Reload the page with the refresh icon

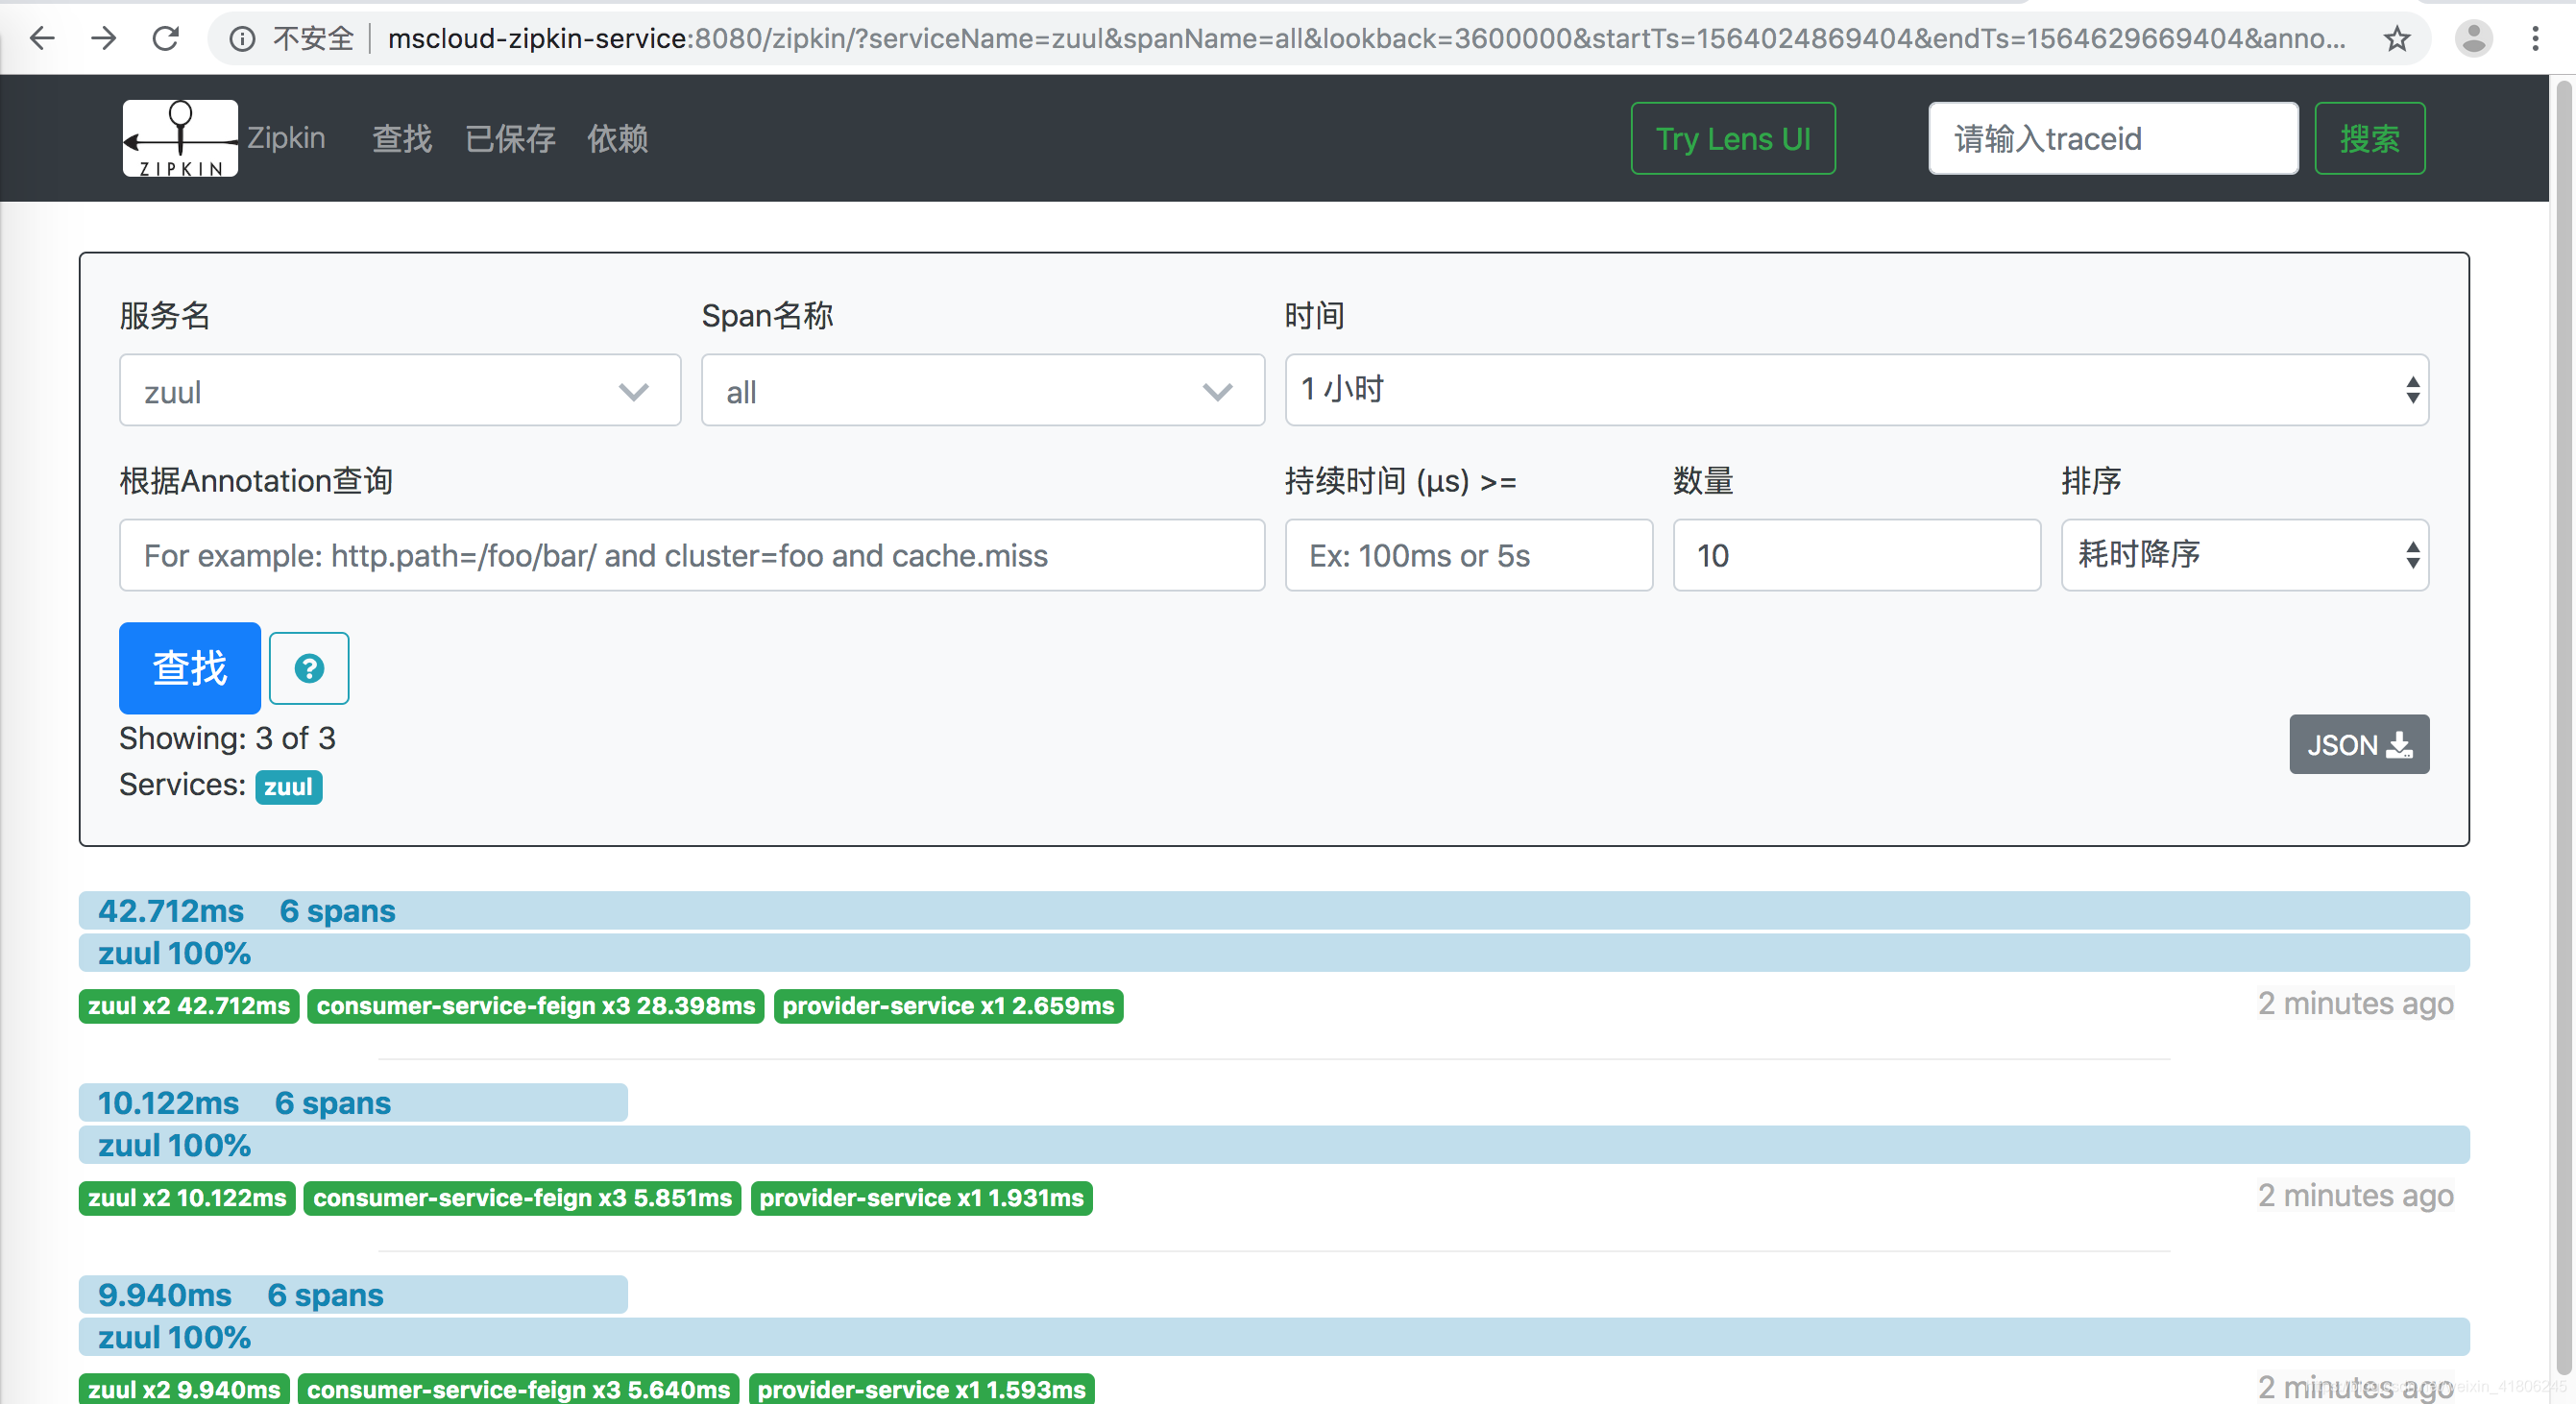tap(166, 39)
